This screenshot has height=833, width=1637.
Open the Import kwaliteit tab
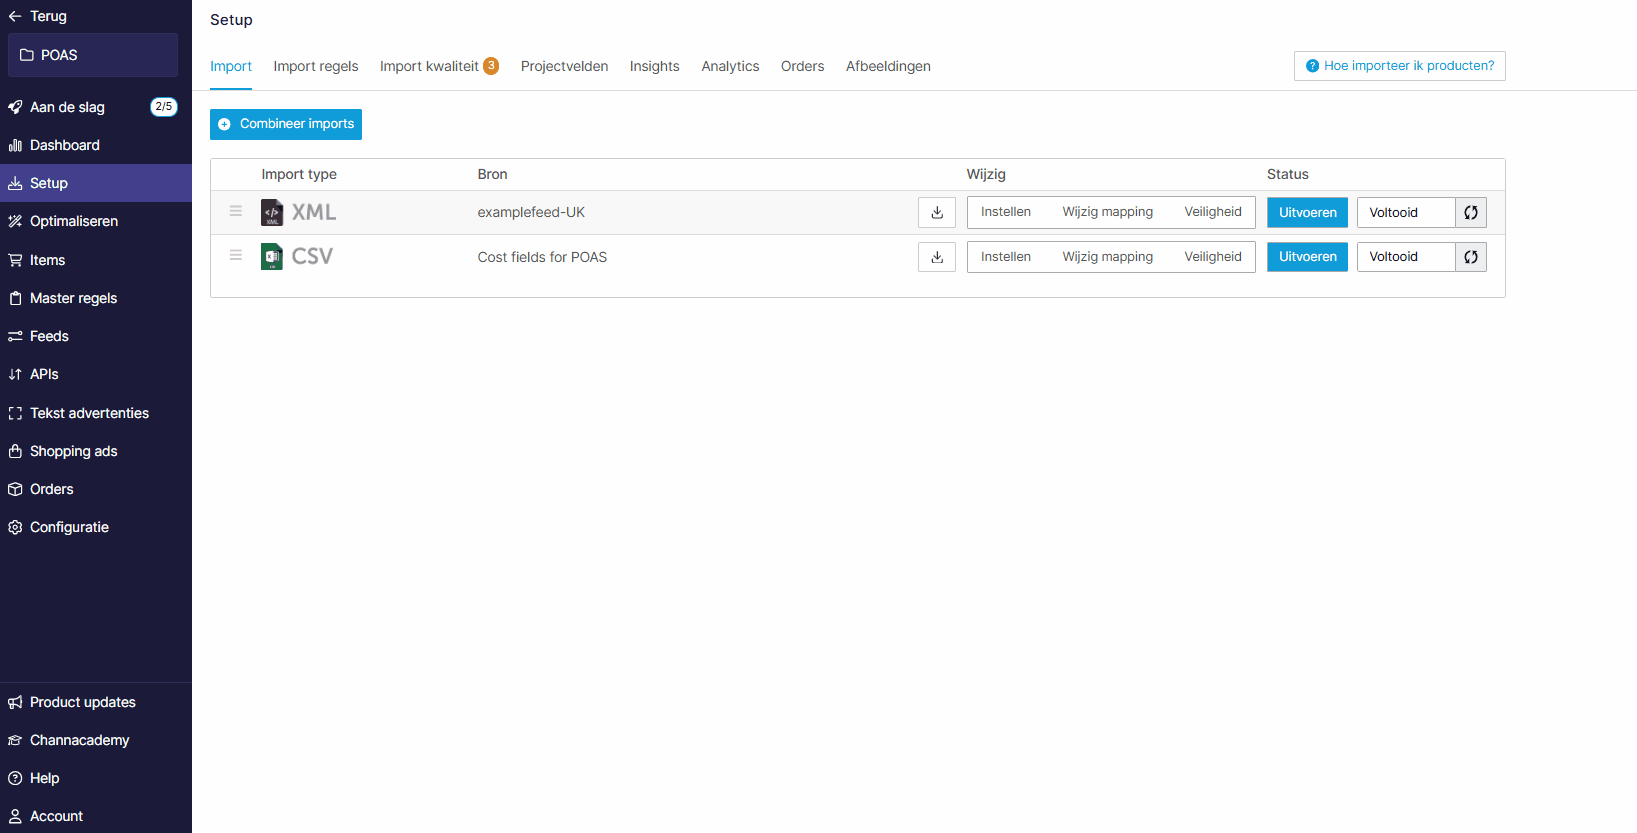tap(429, 66)
